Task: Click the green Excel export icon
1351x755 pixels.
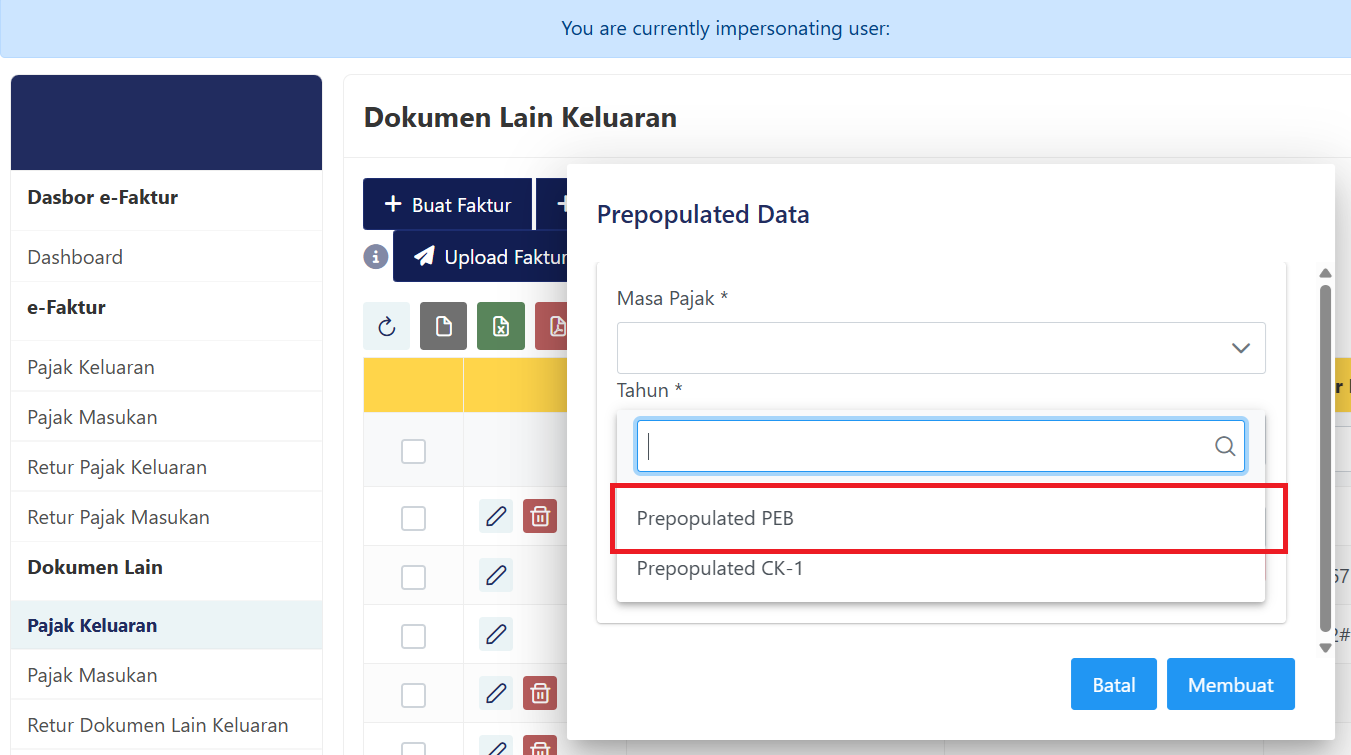Action: [x=501, y=327]
